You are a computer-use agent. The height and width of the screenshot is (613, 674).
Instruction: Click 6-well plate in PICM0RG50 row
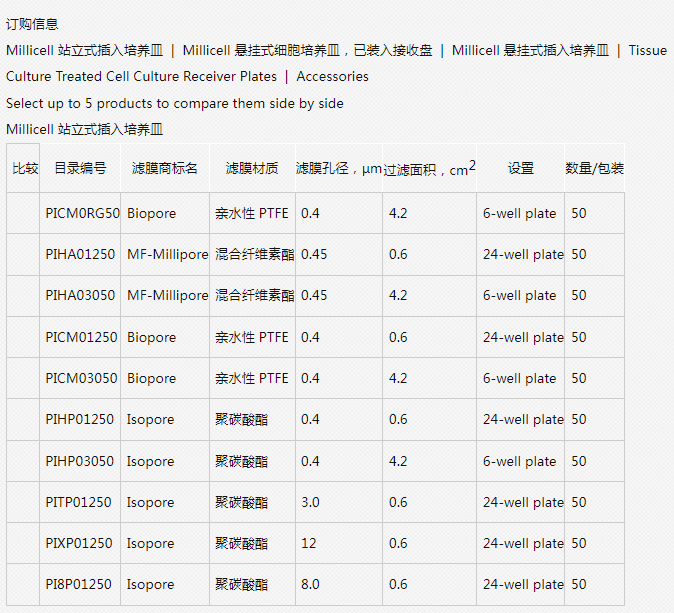pyautogui.click(x=519, y=213)
